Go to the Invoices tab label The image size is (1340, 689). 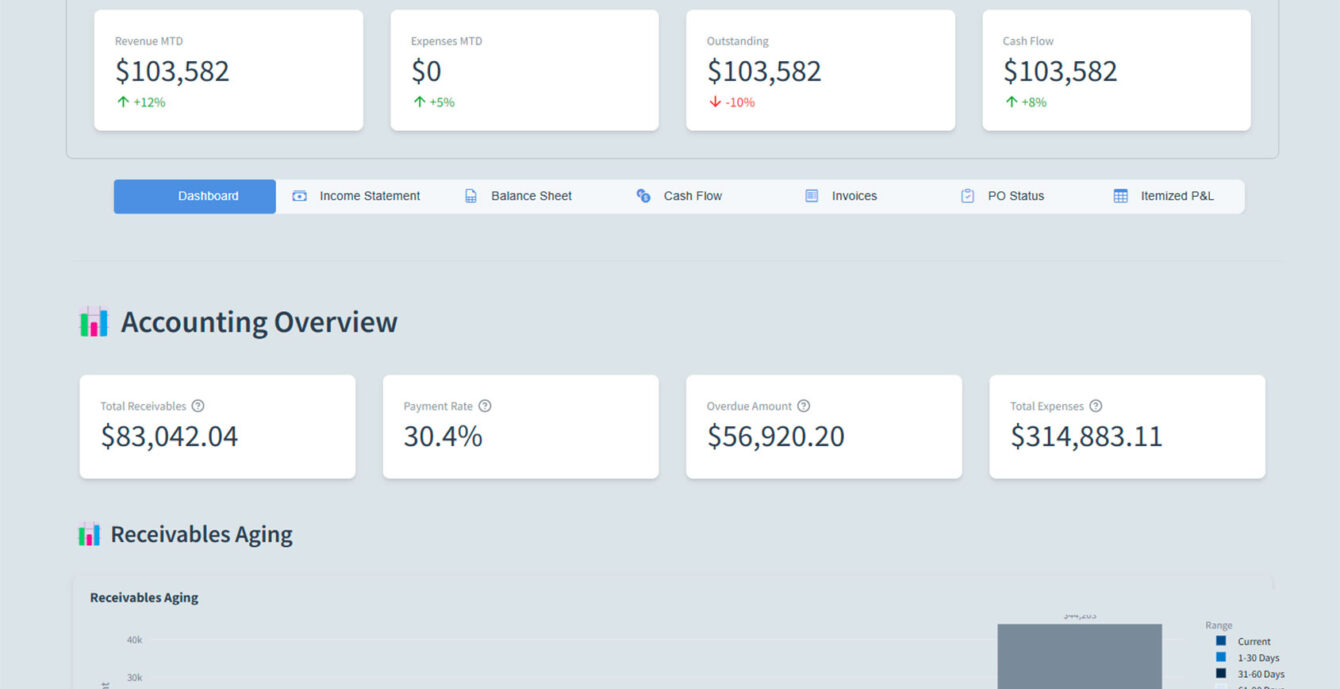pos(854,196)
